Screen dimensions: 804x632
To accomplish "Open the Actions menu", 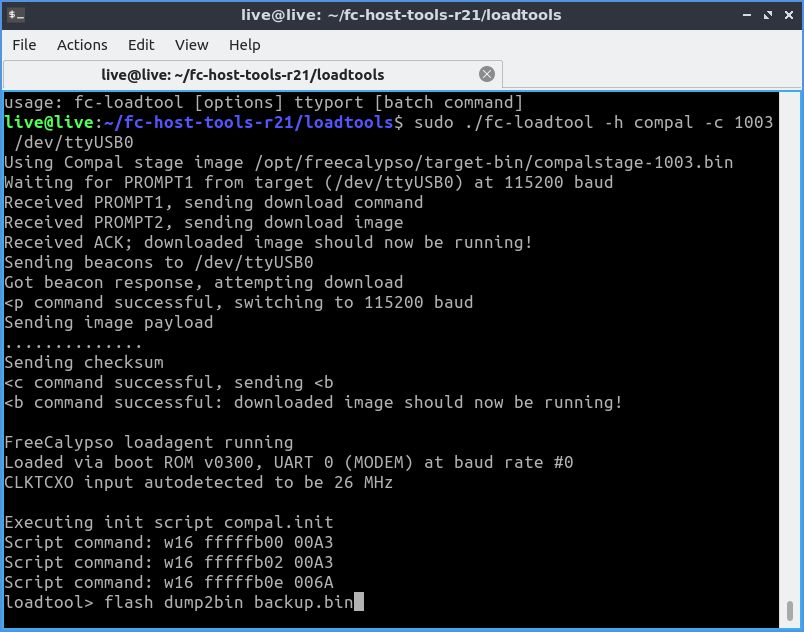I will coord(82,45).
